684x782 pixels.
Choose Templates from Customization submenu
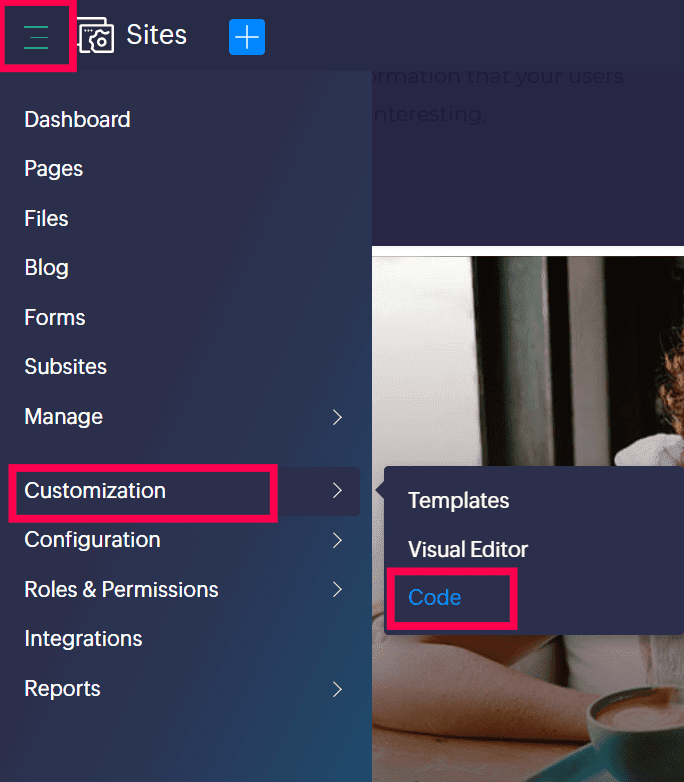[x=458, y=501]
